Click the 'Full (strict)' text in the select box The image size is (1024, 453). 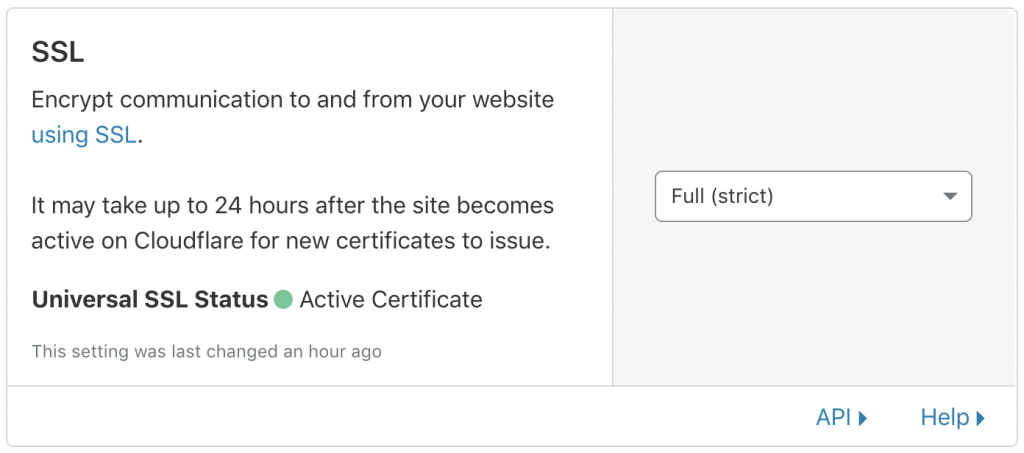(722, 196)
